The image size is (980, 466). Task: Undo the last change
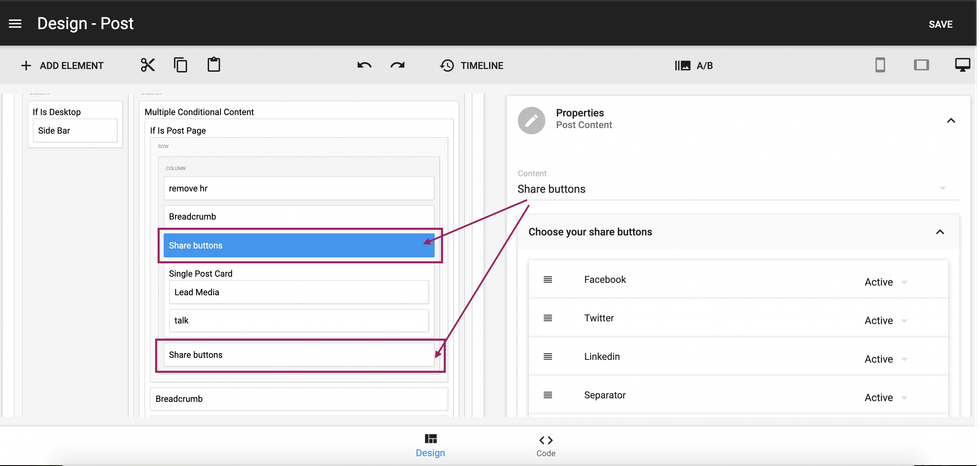point(364,65)
